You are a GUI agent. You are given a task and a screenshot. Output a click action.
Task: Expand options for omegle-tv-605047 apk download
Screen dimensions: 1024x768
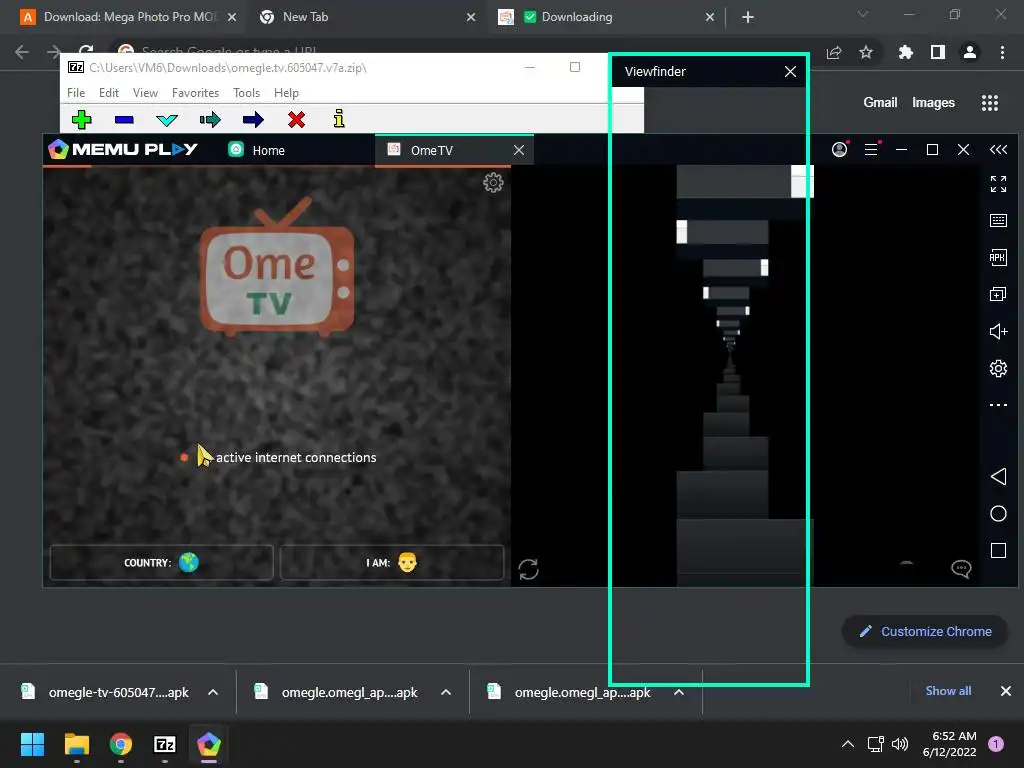[x=213, y=692]
